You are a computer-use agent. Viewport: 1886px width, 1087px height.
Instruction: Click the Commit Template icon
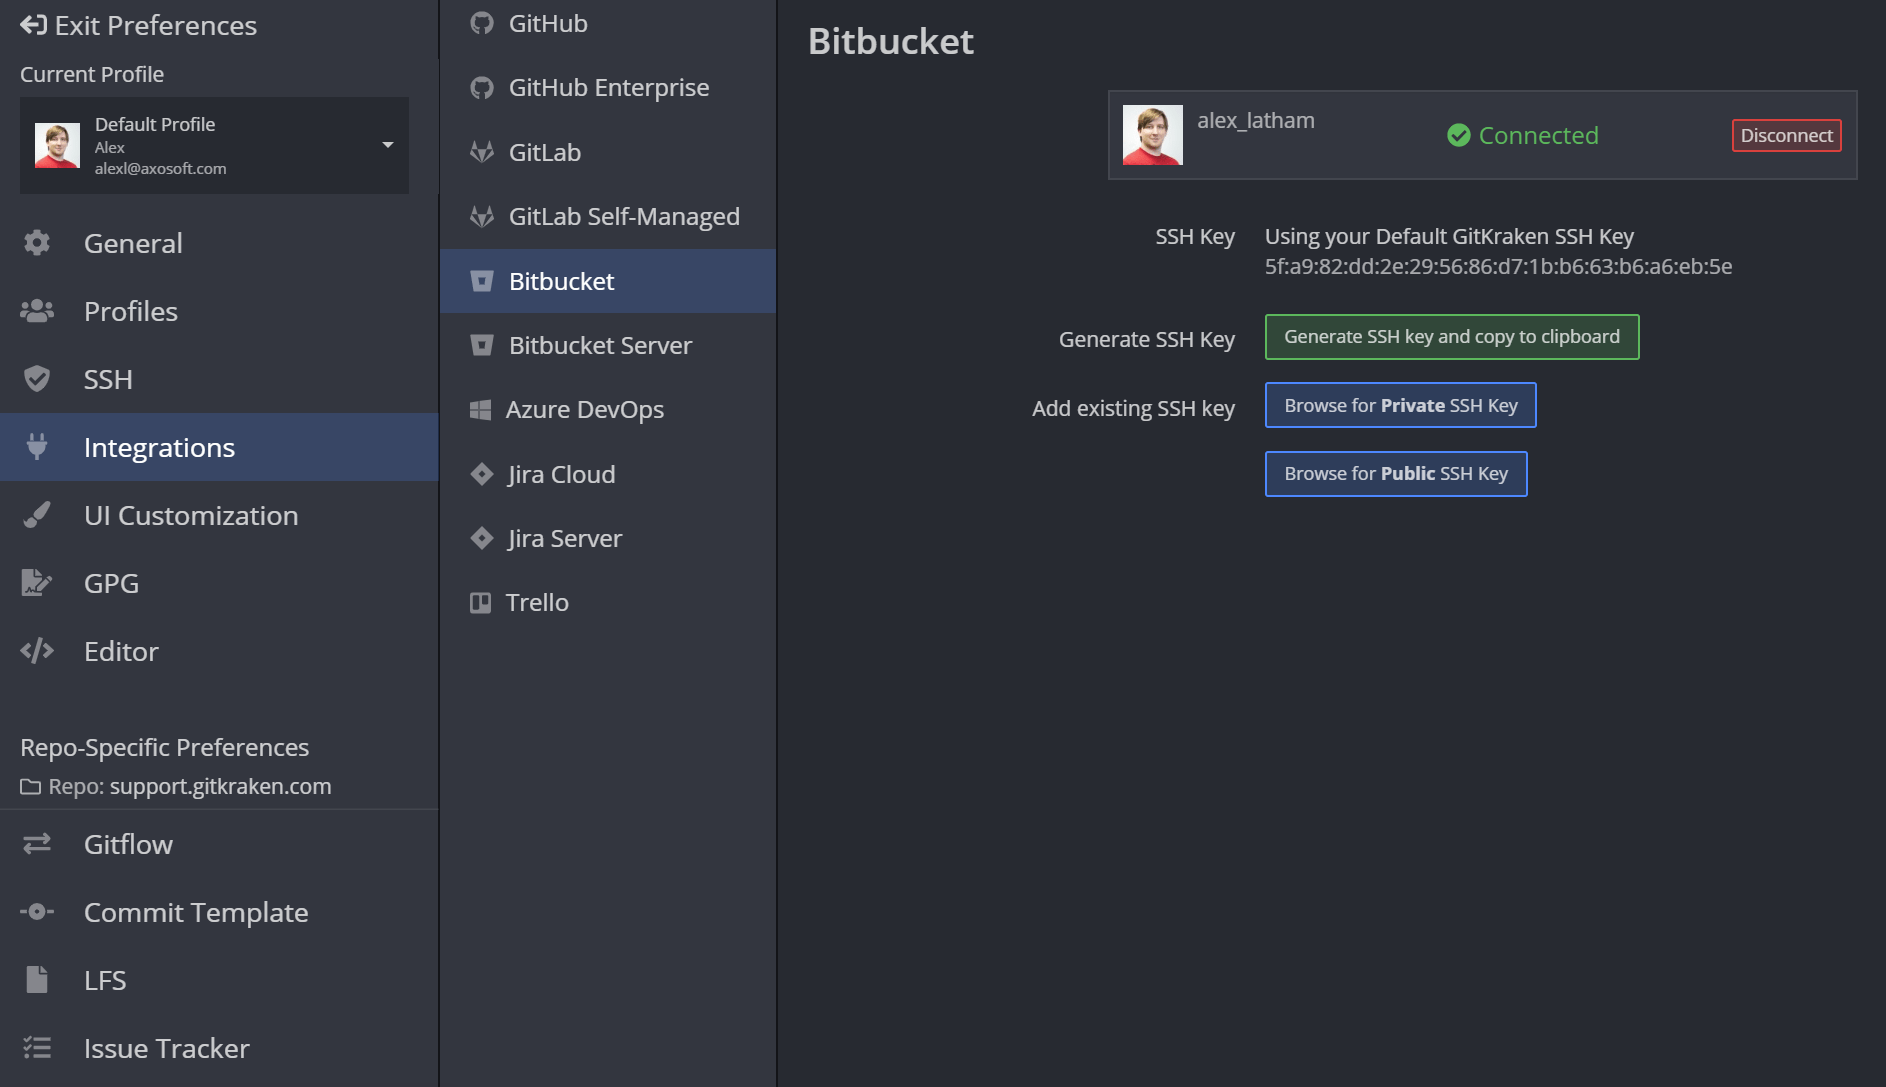tap(37, 912)
